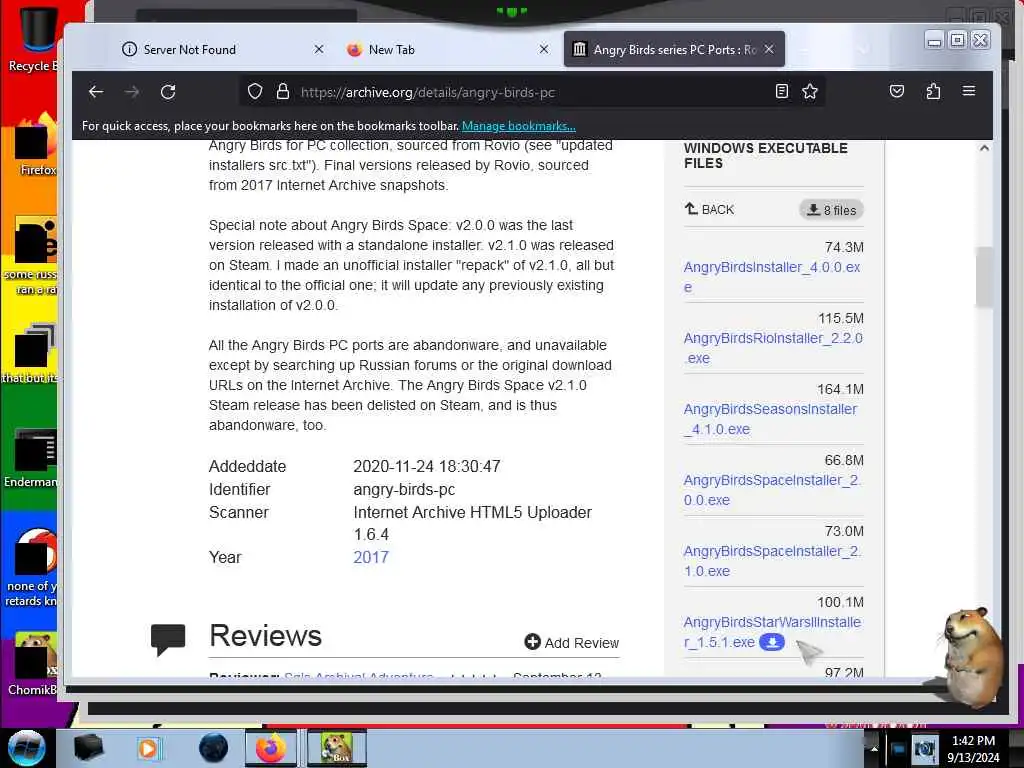
Task: Click the monitor tray icon
Action: pos(899,749)
